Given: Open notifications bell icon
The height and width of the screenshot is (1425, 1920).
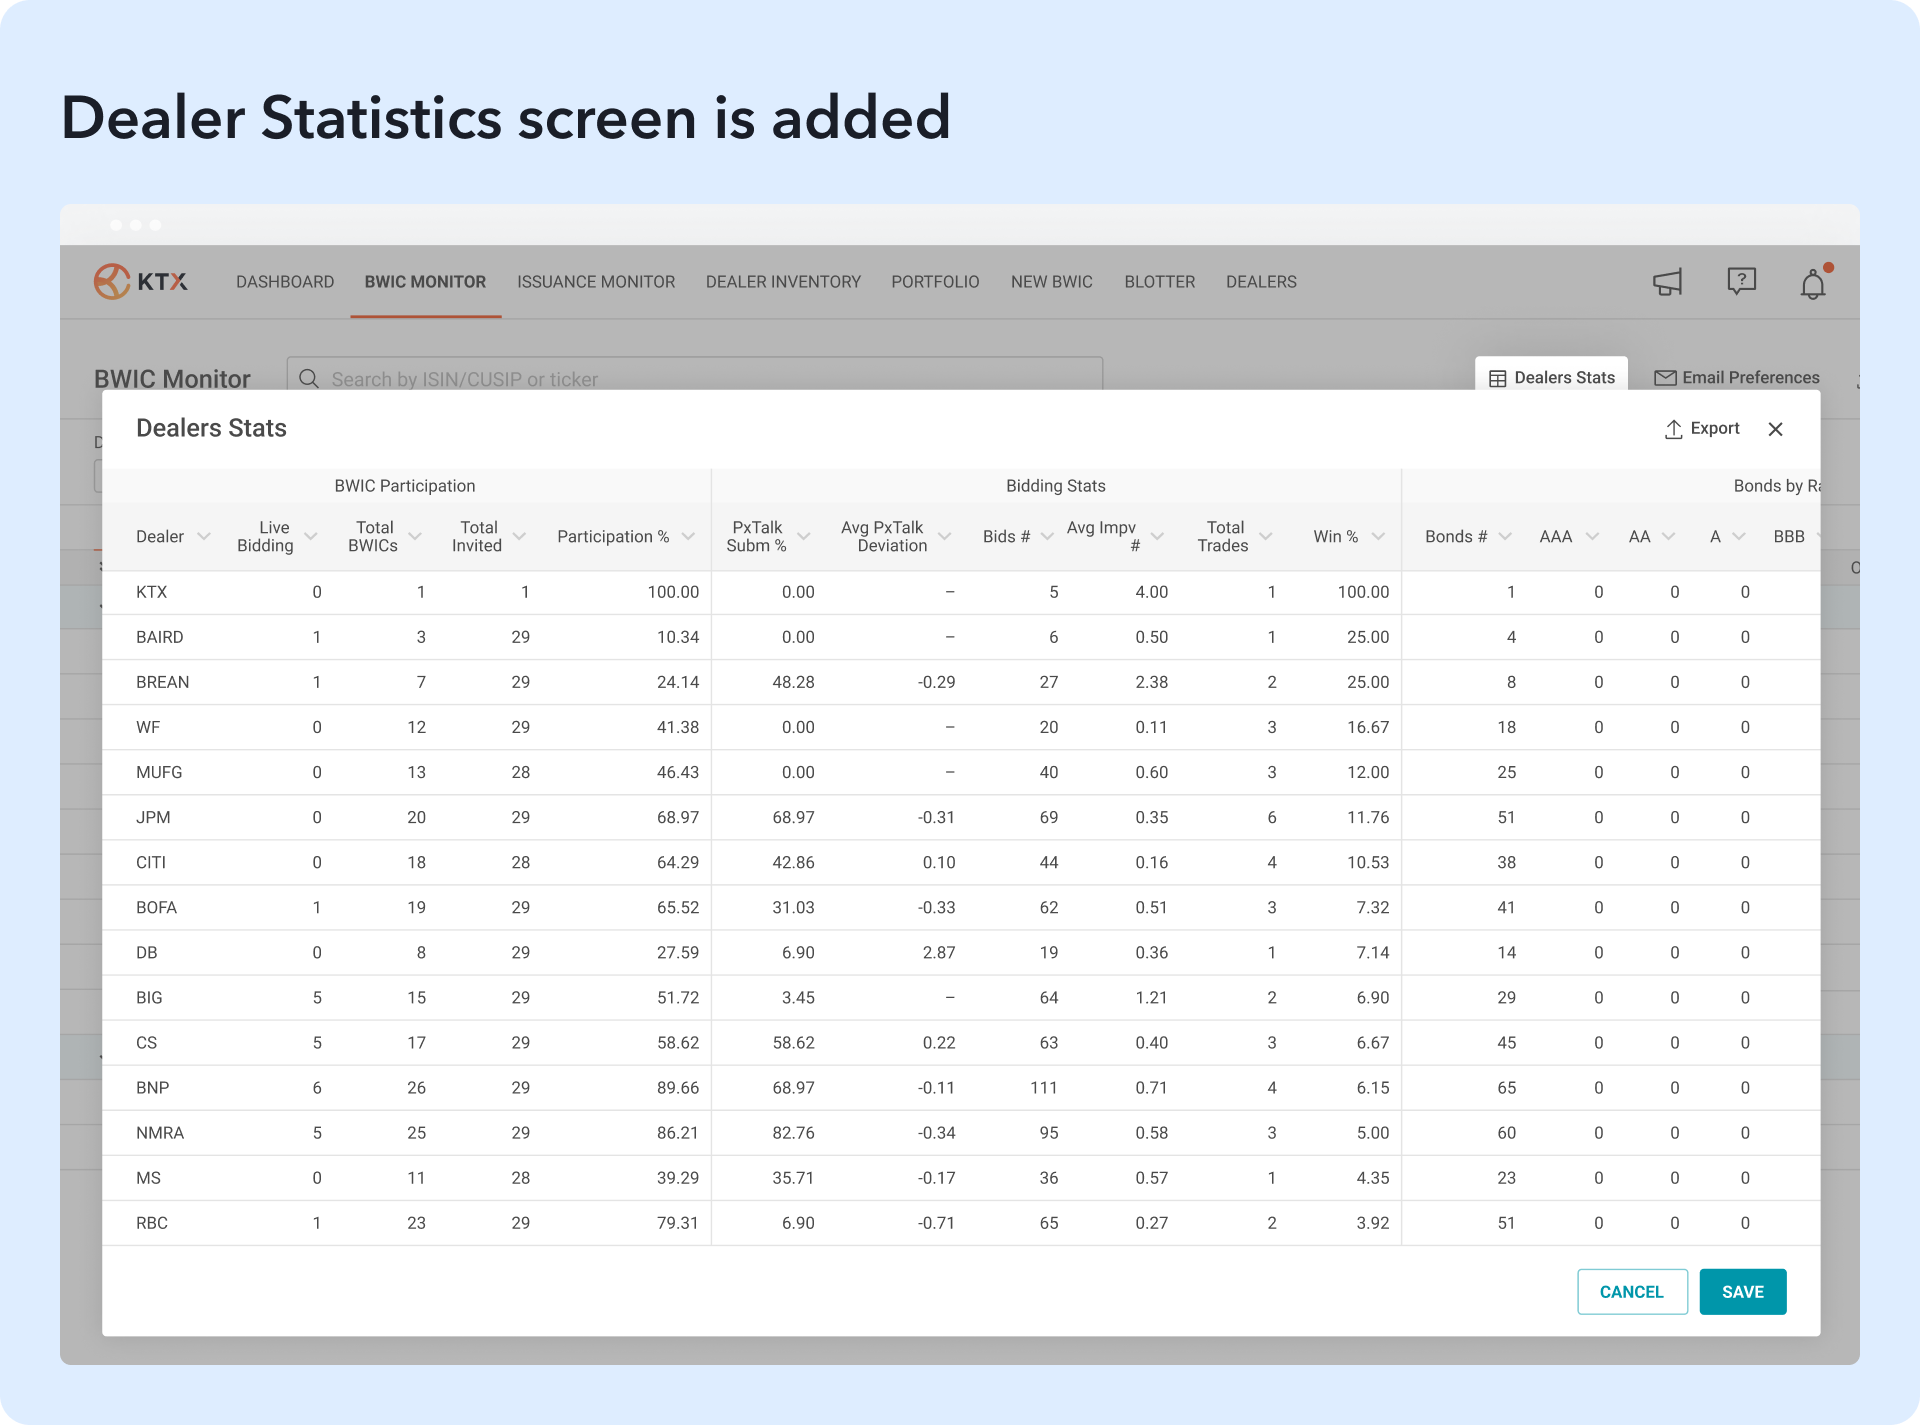Looking at the screenshot, I should coord(1813,285).
